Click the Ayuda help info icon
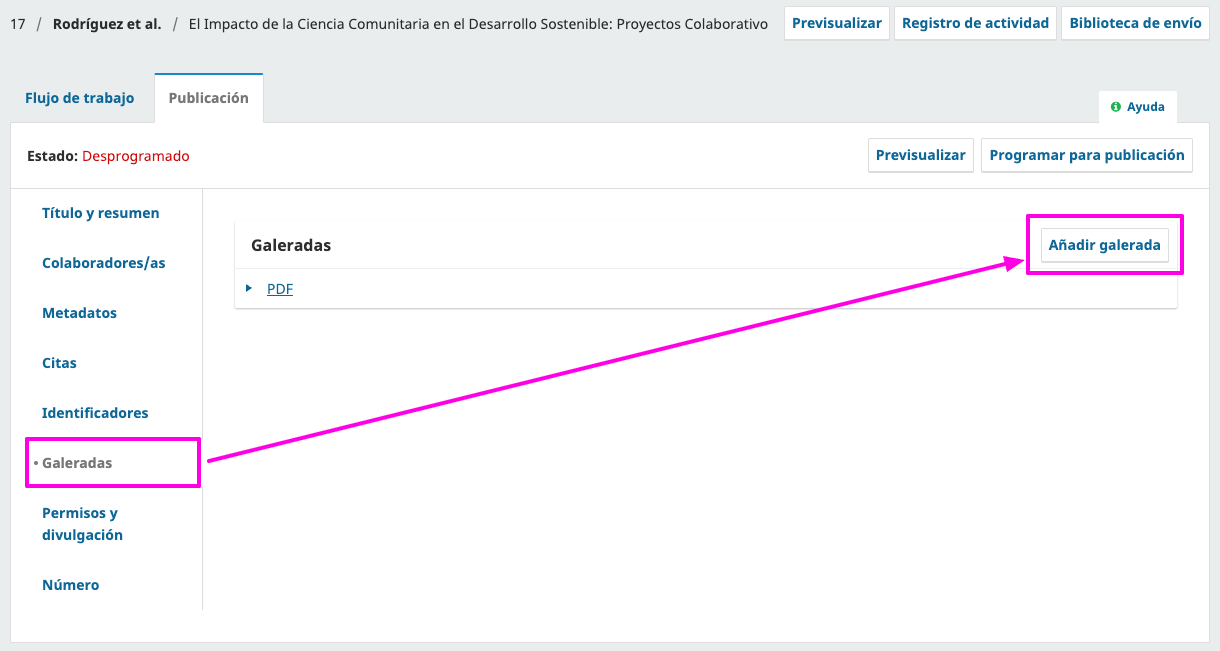1220x651 pixels. click(x=1116, y=107)
